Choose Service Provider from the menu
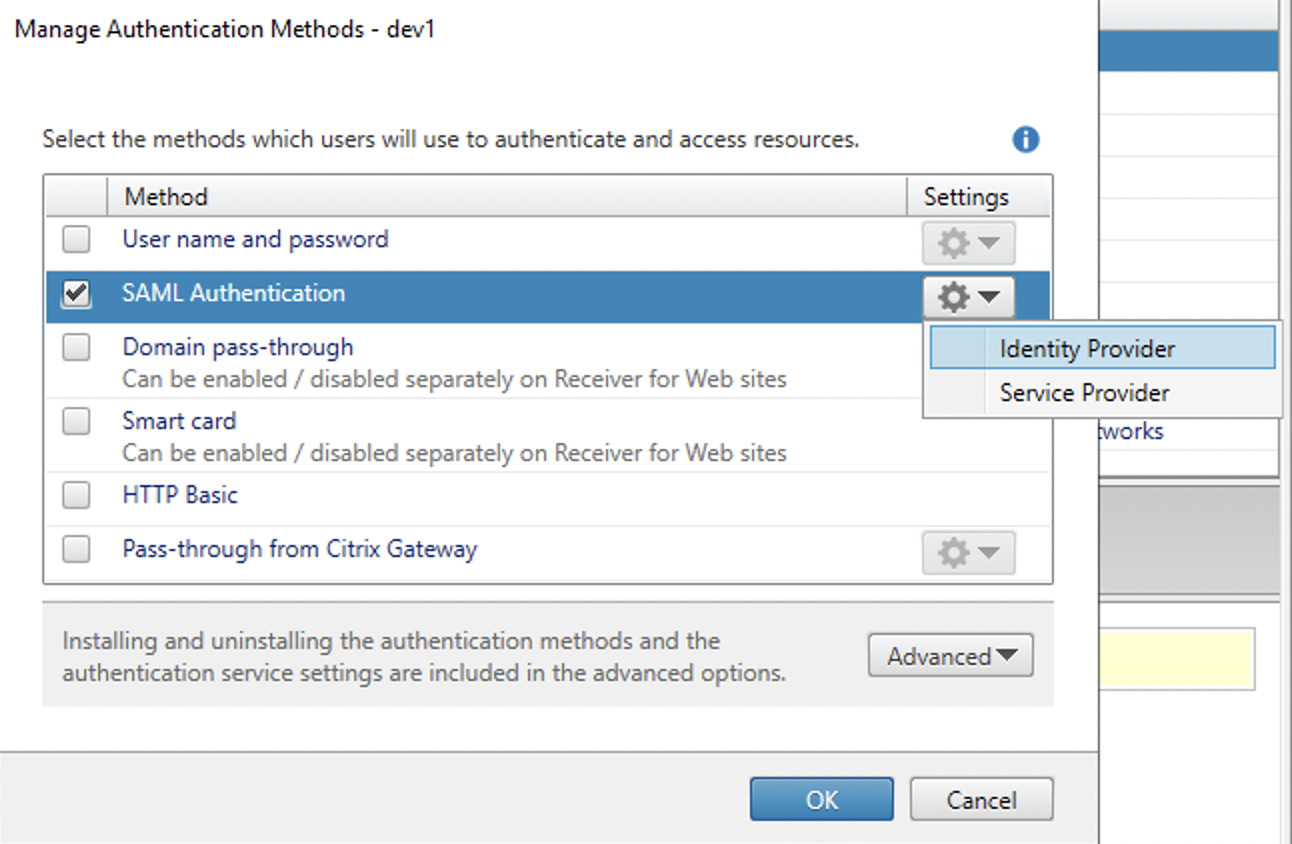Viewport: 1292px width, 844px height. (x=1084, y=393)
